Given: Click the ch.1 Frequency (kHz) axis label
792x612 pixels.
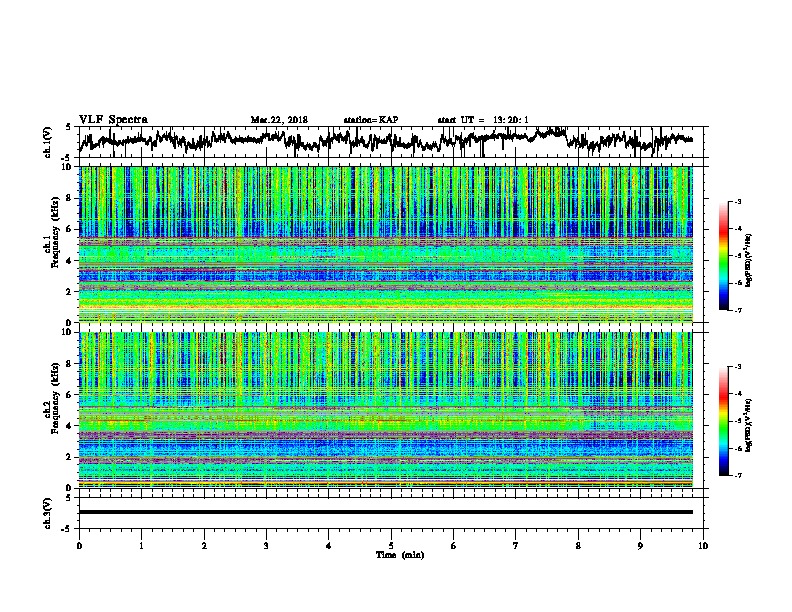Looking at the screenshot, I should (51, 233).
